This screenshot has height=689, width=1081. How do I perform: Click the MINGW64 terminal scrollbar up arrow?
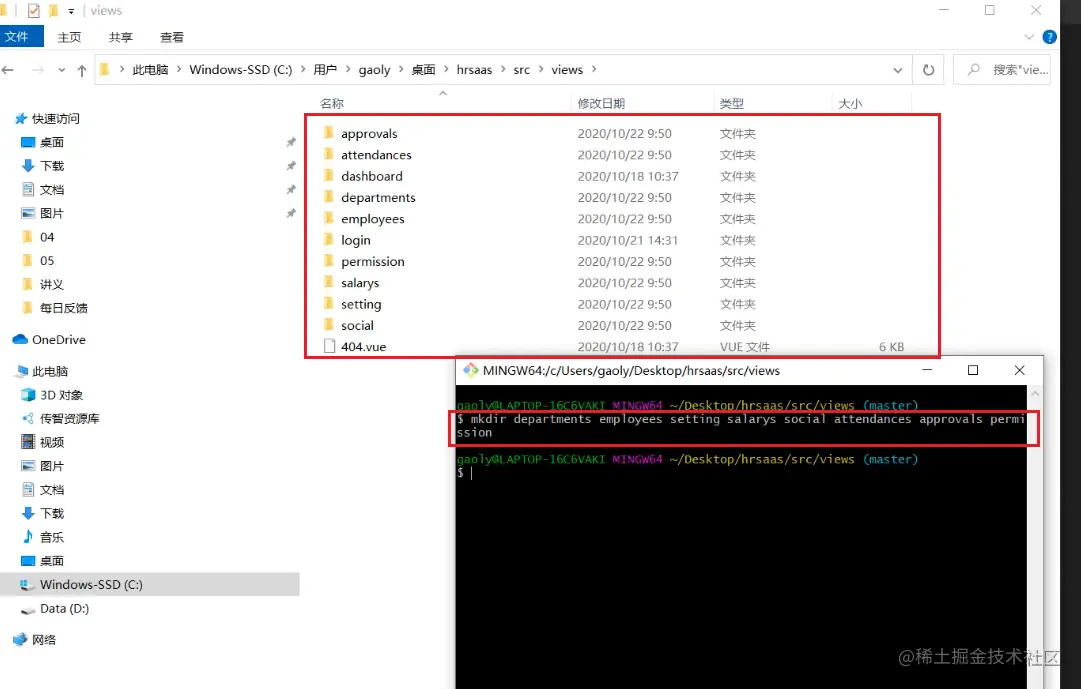click(1034, 393)
